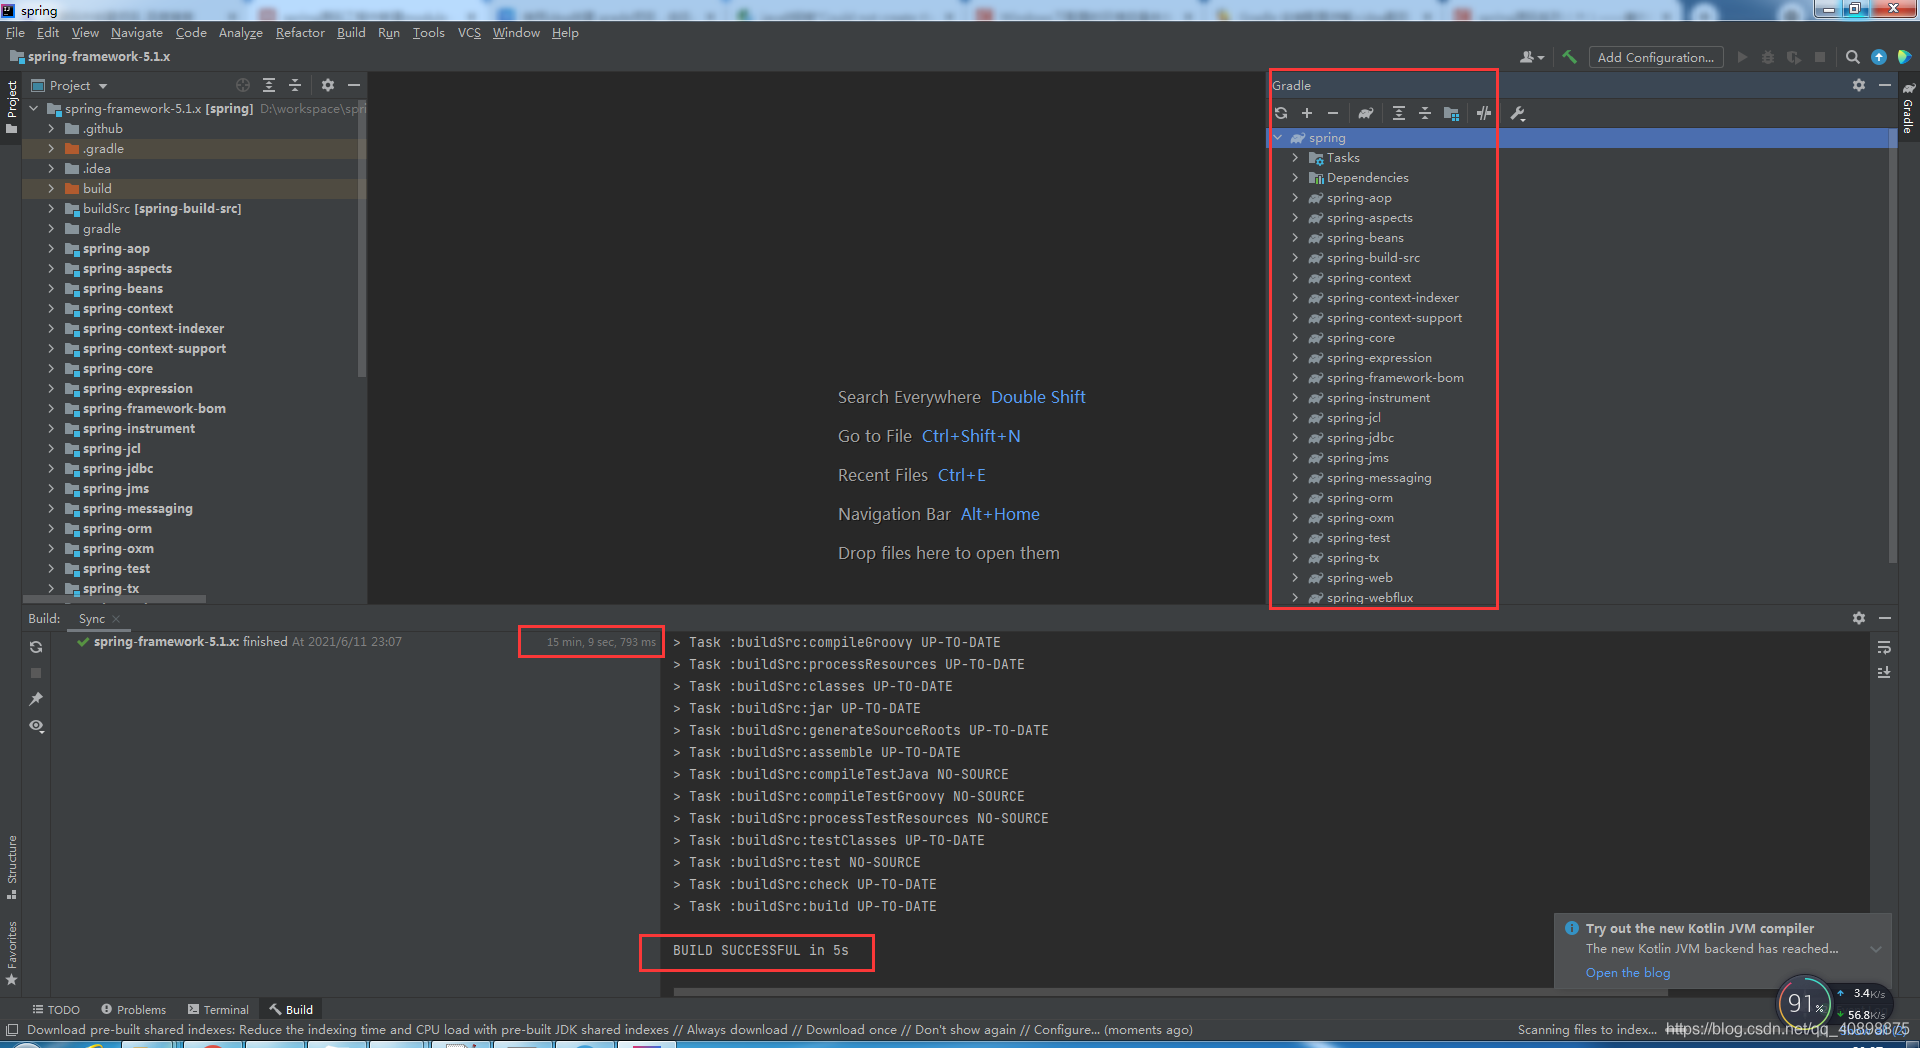The height and width of the screenshot is (1048, 1920).
Task: Execute Gradle task elephant icon
Action: tap(1366, 113)
